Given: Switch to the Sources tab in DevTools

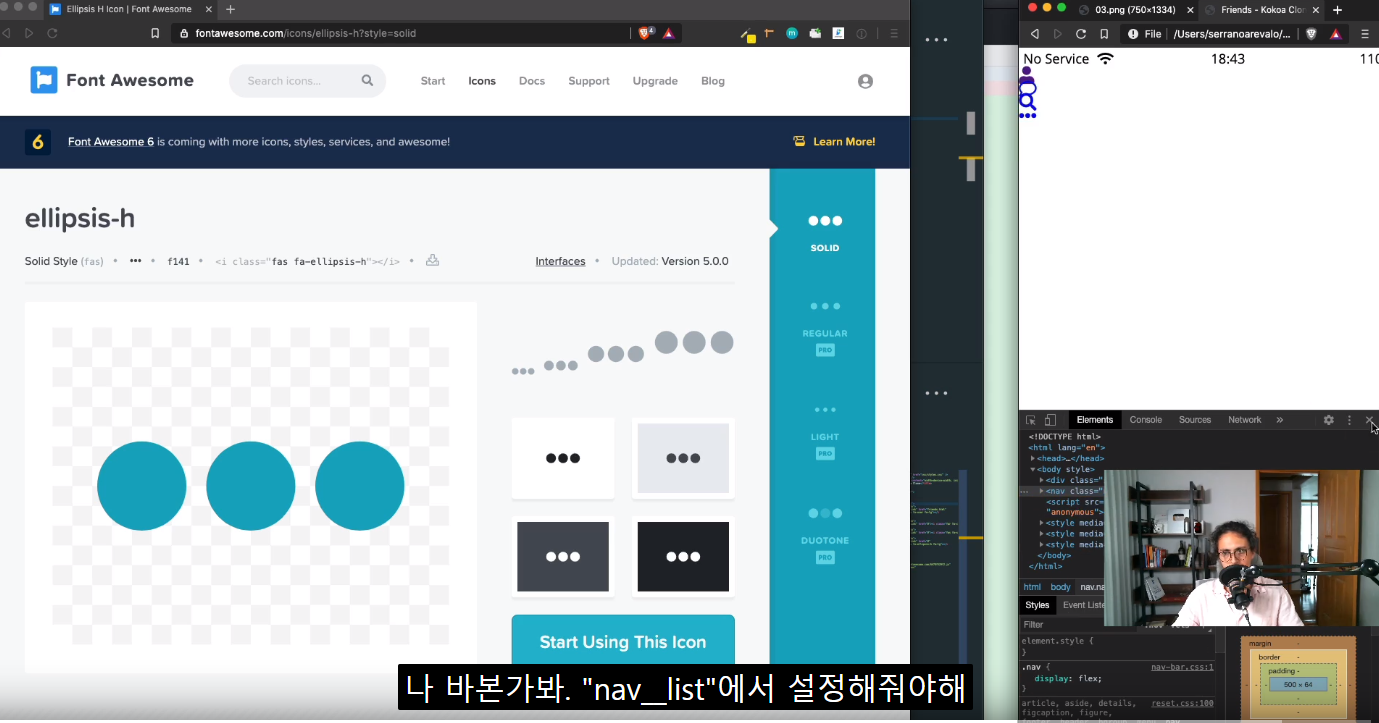Looking at the screenshot, I should [1195, 420].
